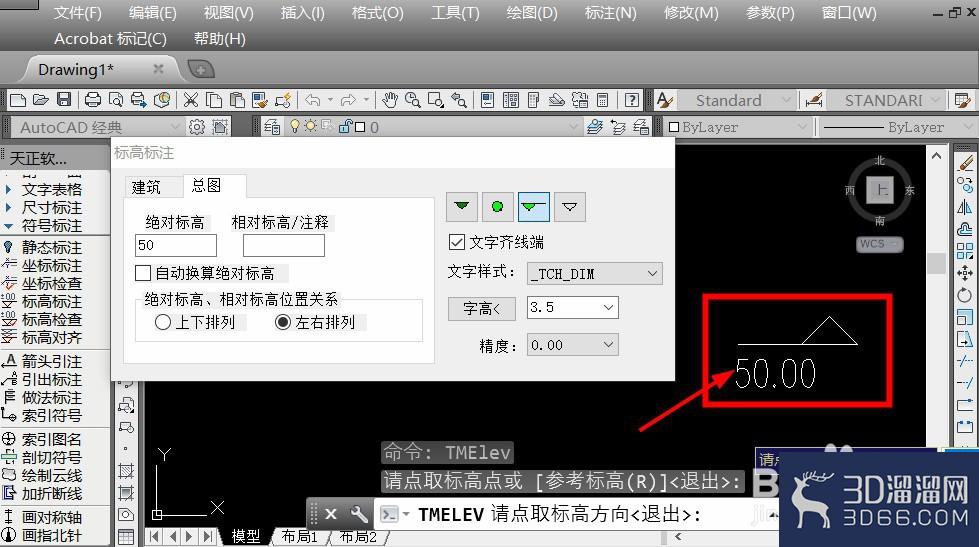Switch to the 模型 tab
This screenshot has height=547, width=979.
245,536
